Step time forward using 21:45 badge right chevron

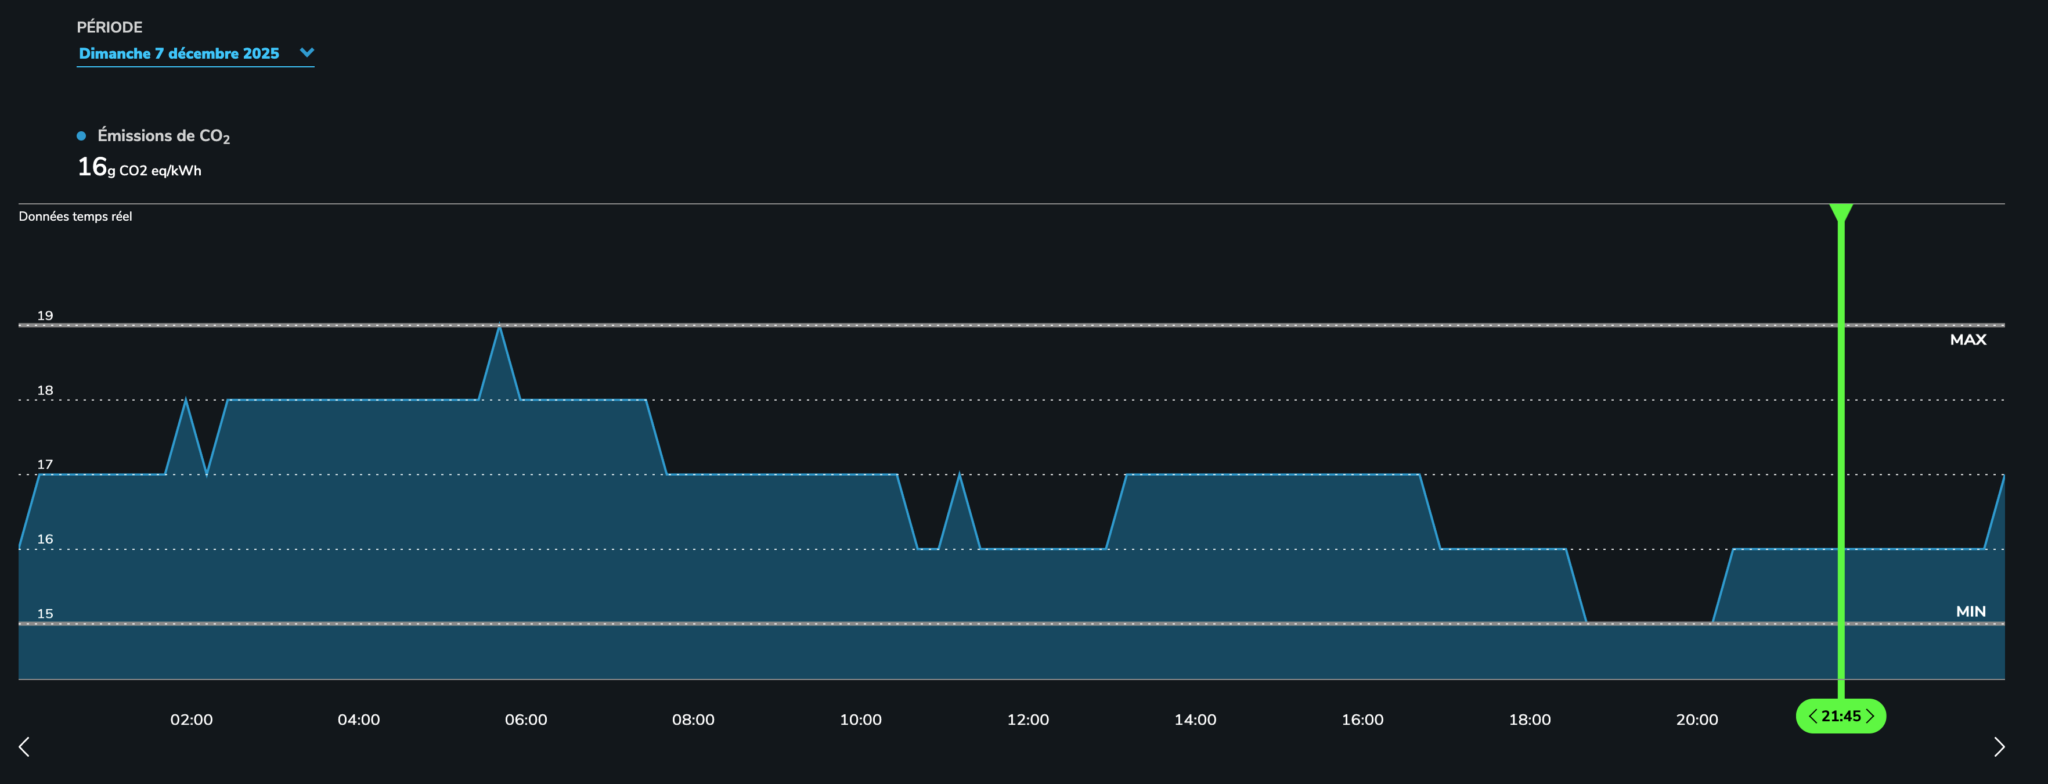click(x=1870, y=716)
